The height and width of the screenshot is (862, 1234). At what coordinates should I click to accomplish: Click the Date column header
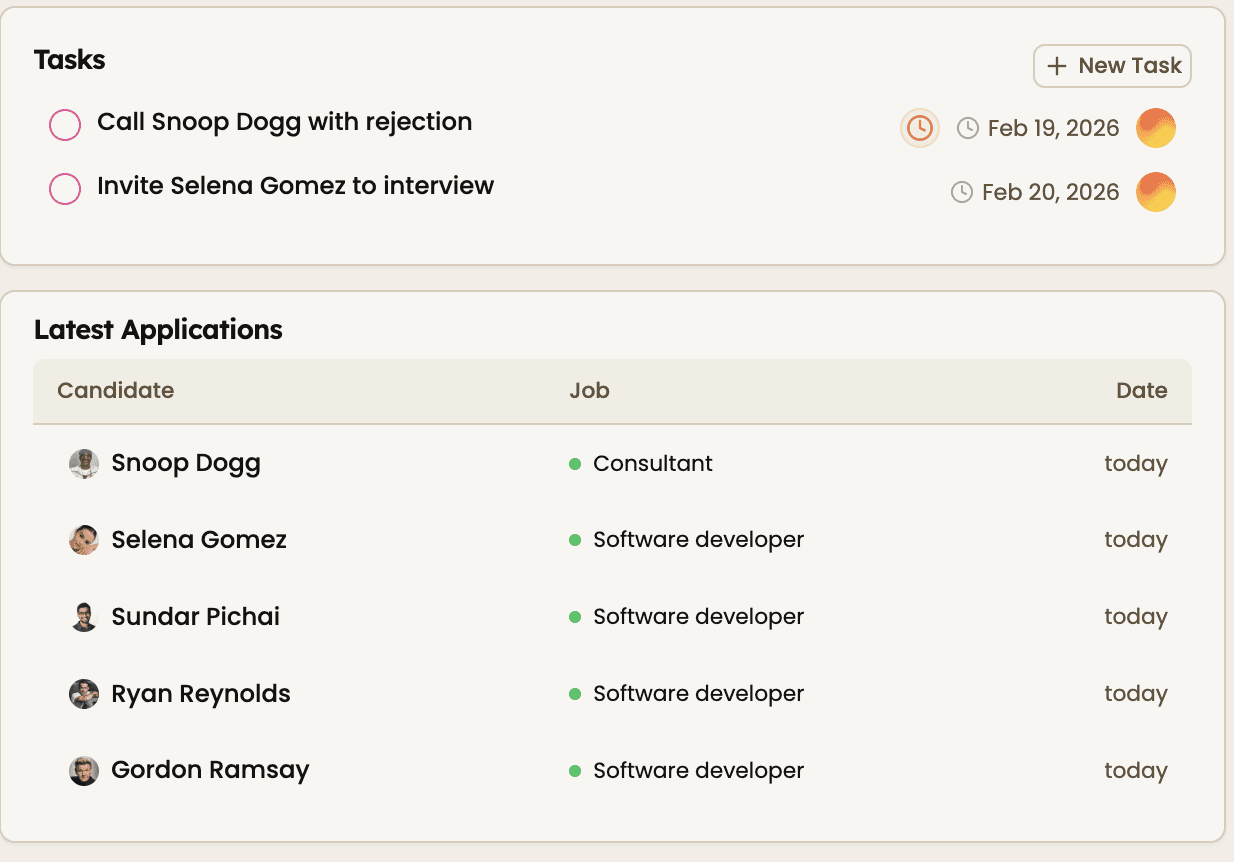pos(1141,391)
